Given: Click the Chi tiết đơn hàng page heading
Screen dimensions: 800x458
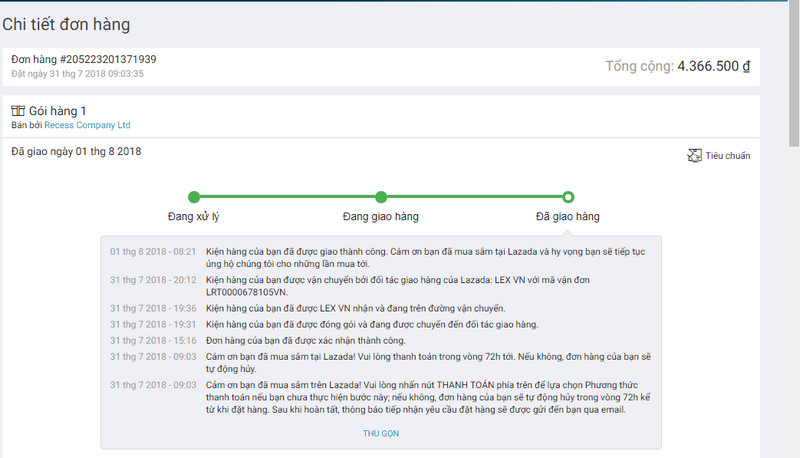Looking at the screenshot, I should click(x=66, y=24).
